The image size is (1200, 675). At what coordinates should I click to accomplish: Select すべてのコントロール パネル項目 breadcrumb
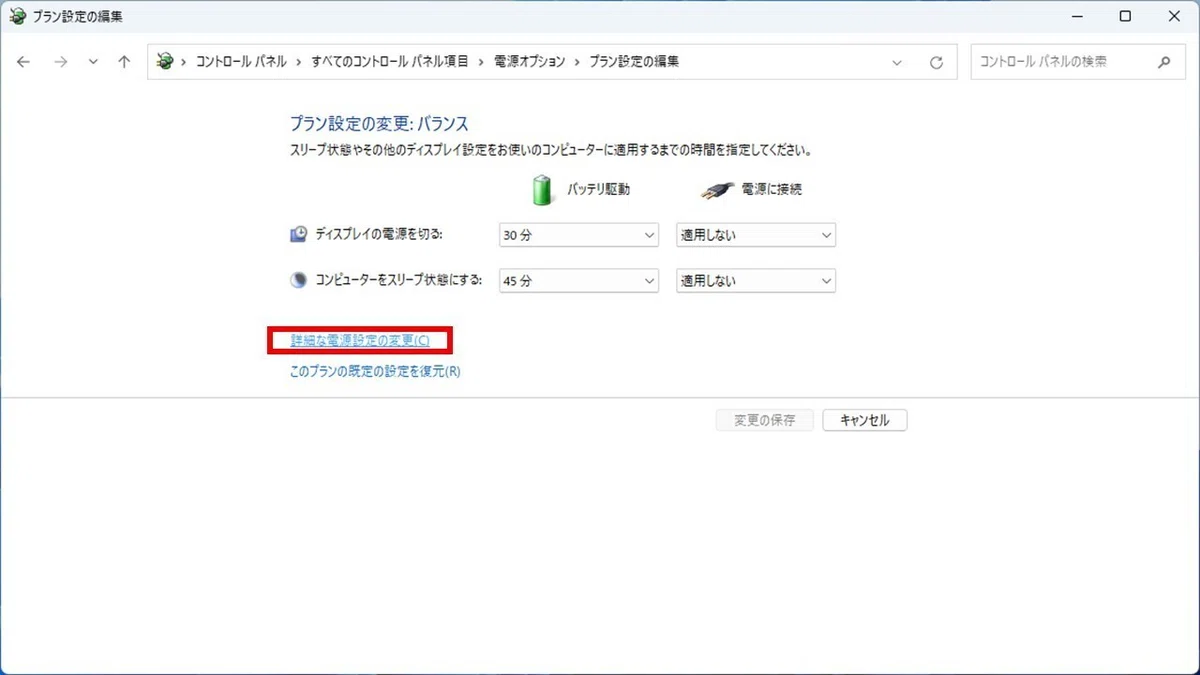coord(390,62)
